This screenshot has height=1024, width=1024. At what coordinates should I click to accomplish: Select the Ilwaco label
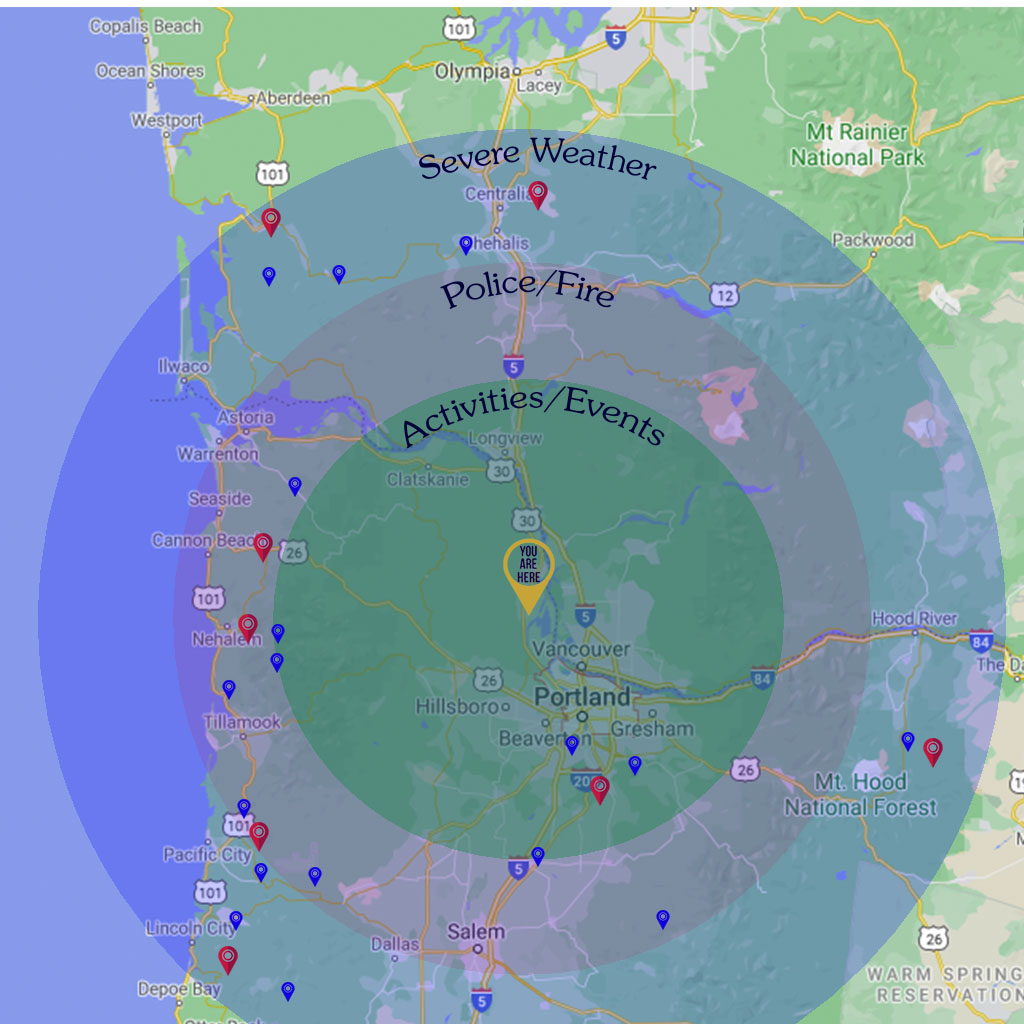184,366
